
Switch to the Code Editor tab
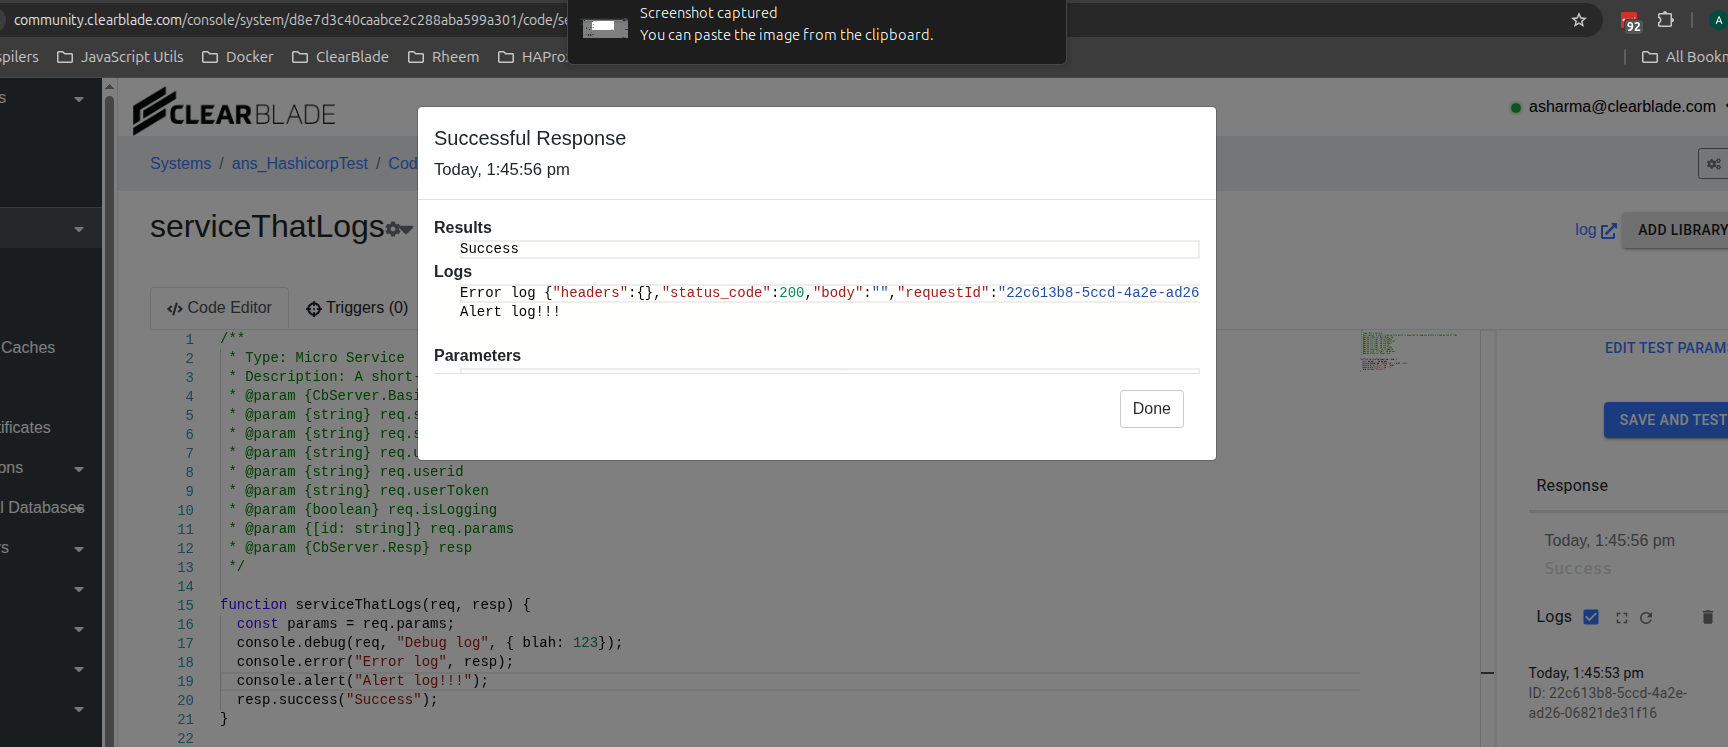coord(220,308)
